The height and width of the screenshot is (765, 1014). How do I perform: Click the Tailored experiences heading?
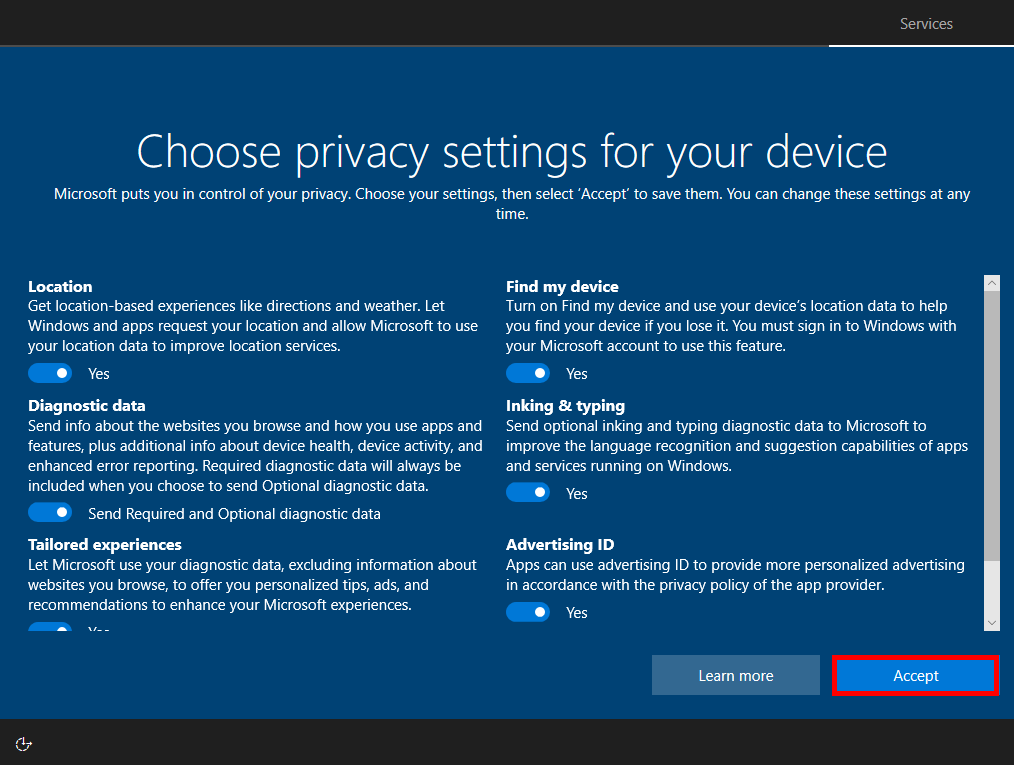pyautogui.click(x=105, y=545)
